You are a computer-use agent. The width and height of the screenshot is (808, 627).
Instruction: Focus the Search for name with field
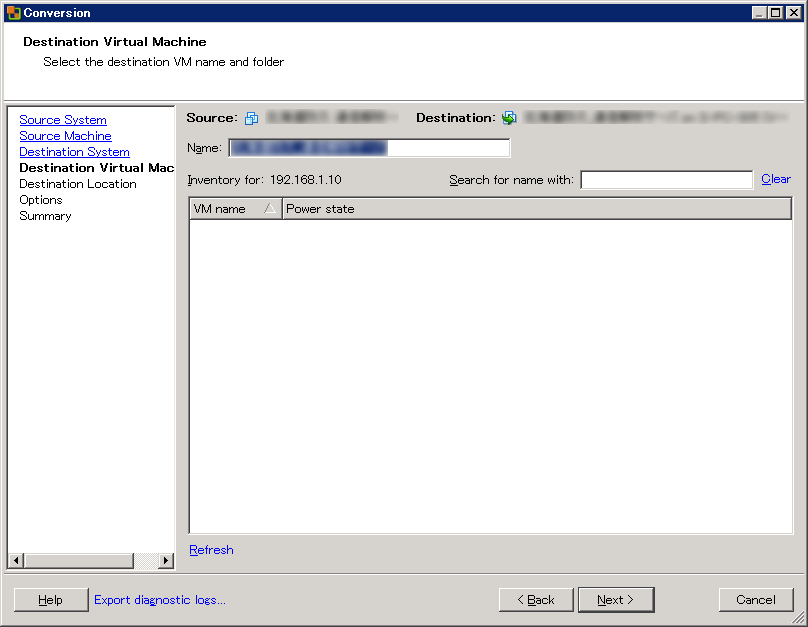pyautogui.click(x=666, y=180)
